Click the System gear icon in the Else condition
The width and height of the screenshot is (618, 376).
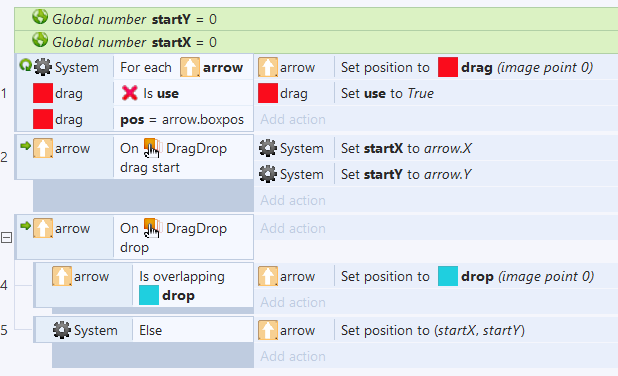[62, 330]
